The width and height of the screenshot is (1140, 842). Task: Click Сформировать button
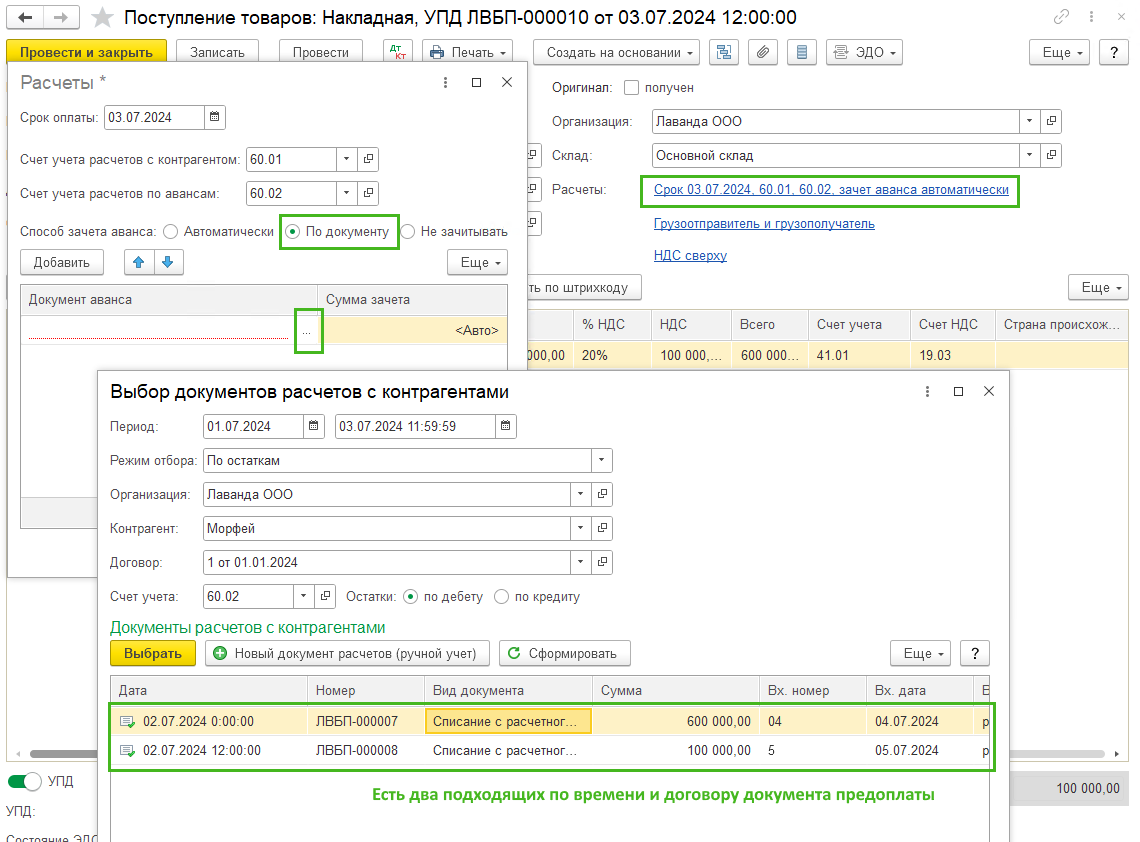565,653
